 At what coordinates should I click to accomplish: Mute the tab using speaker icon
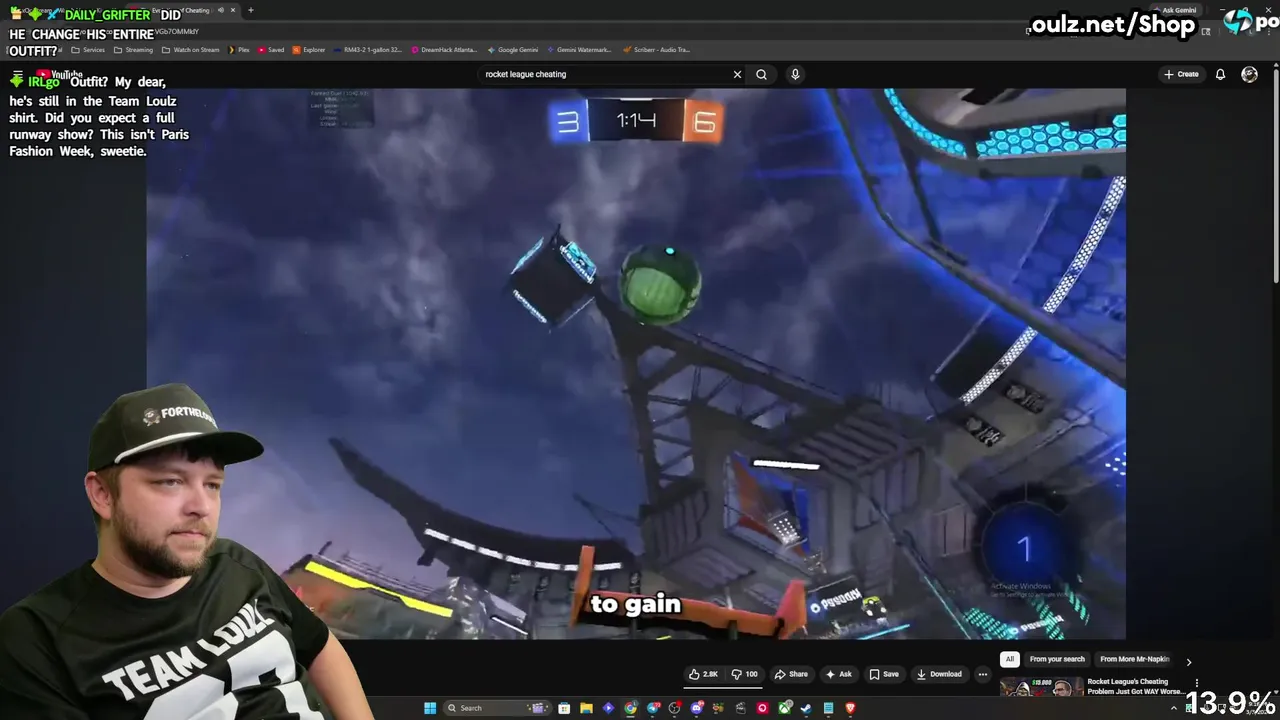220,10
